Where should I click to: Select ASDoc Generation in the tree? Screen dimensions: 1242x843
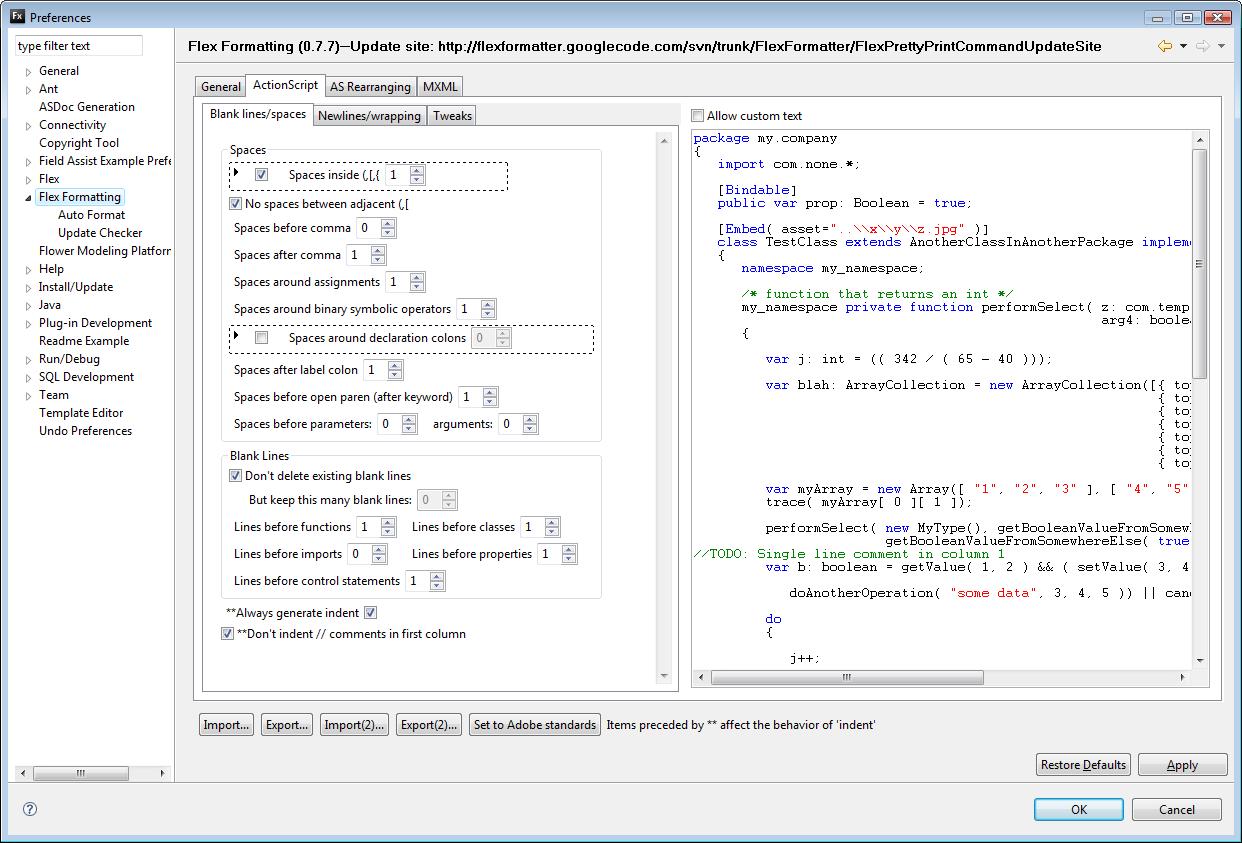pyautogui.click(x=87, y=107)
